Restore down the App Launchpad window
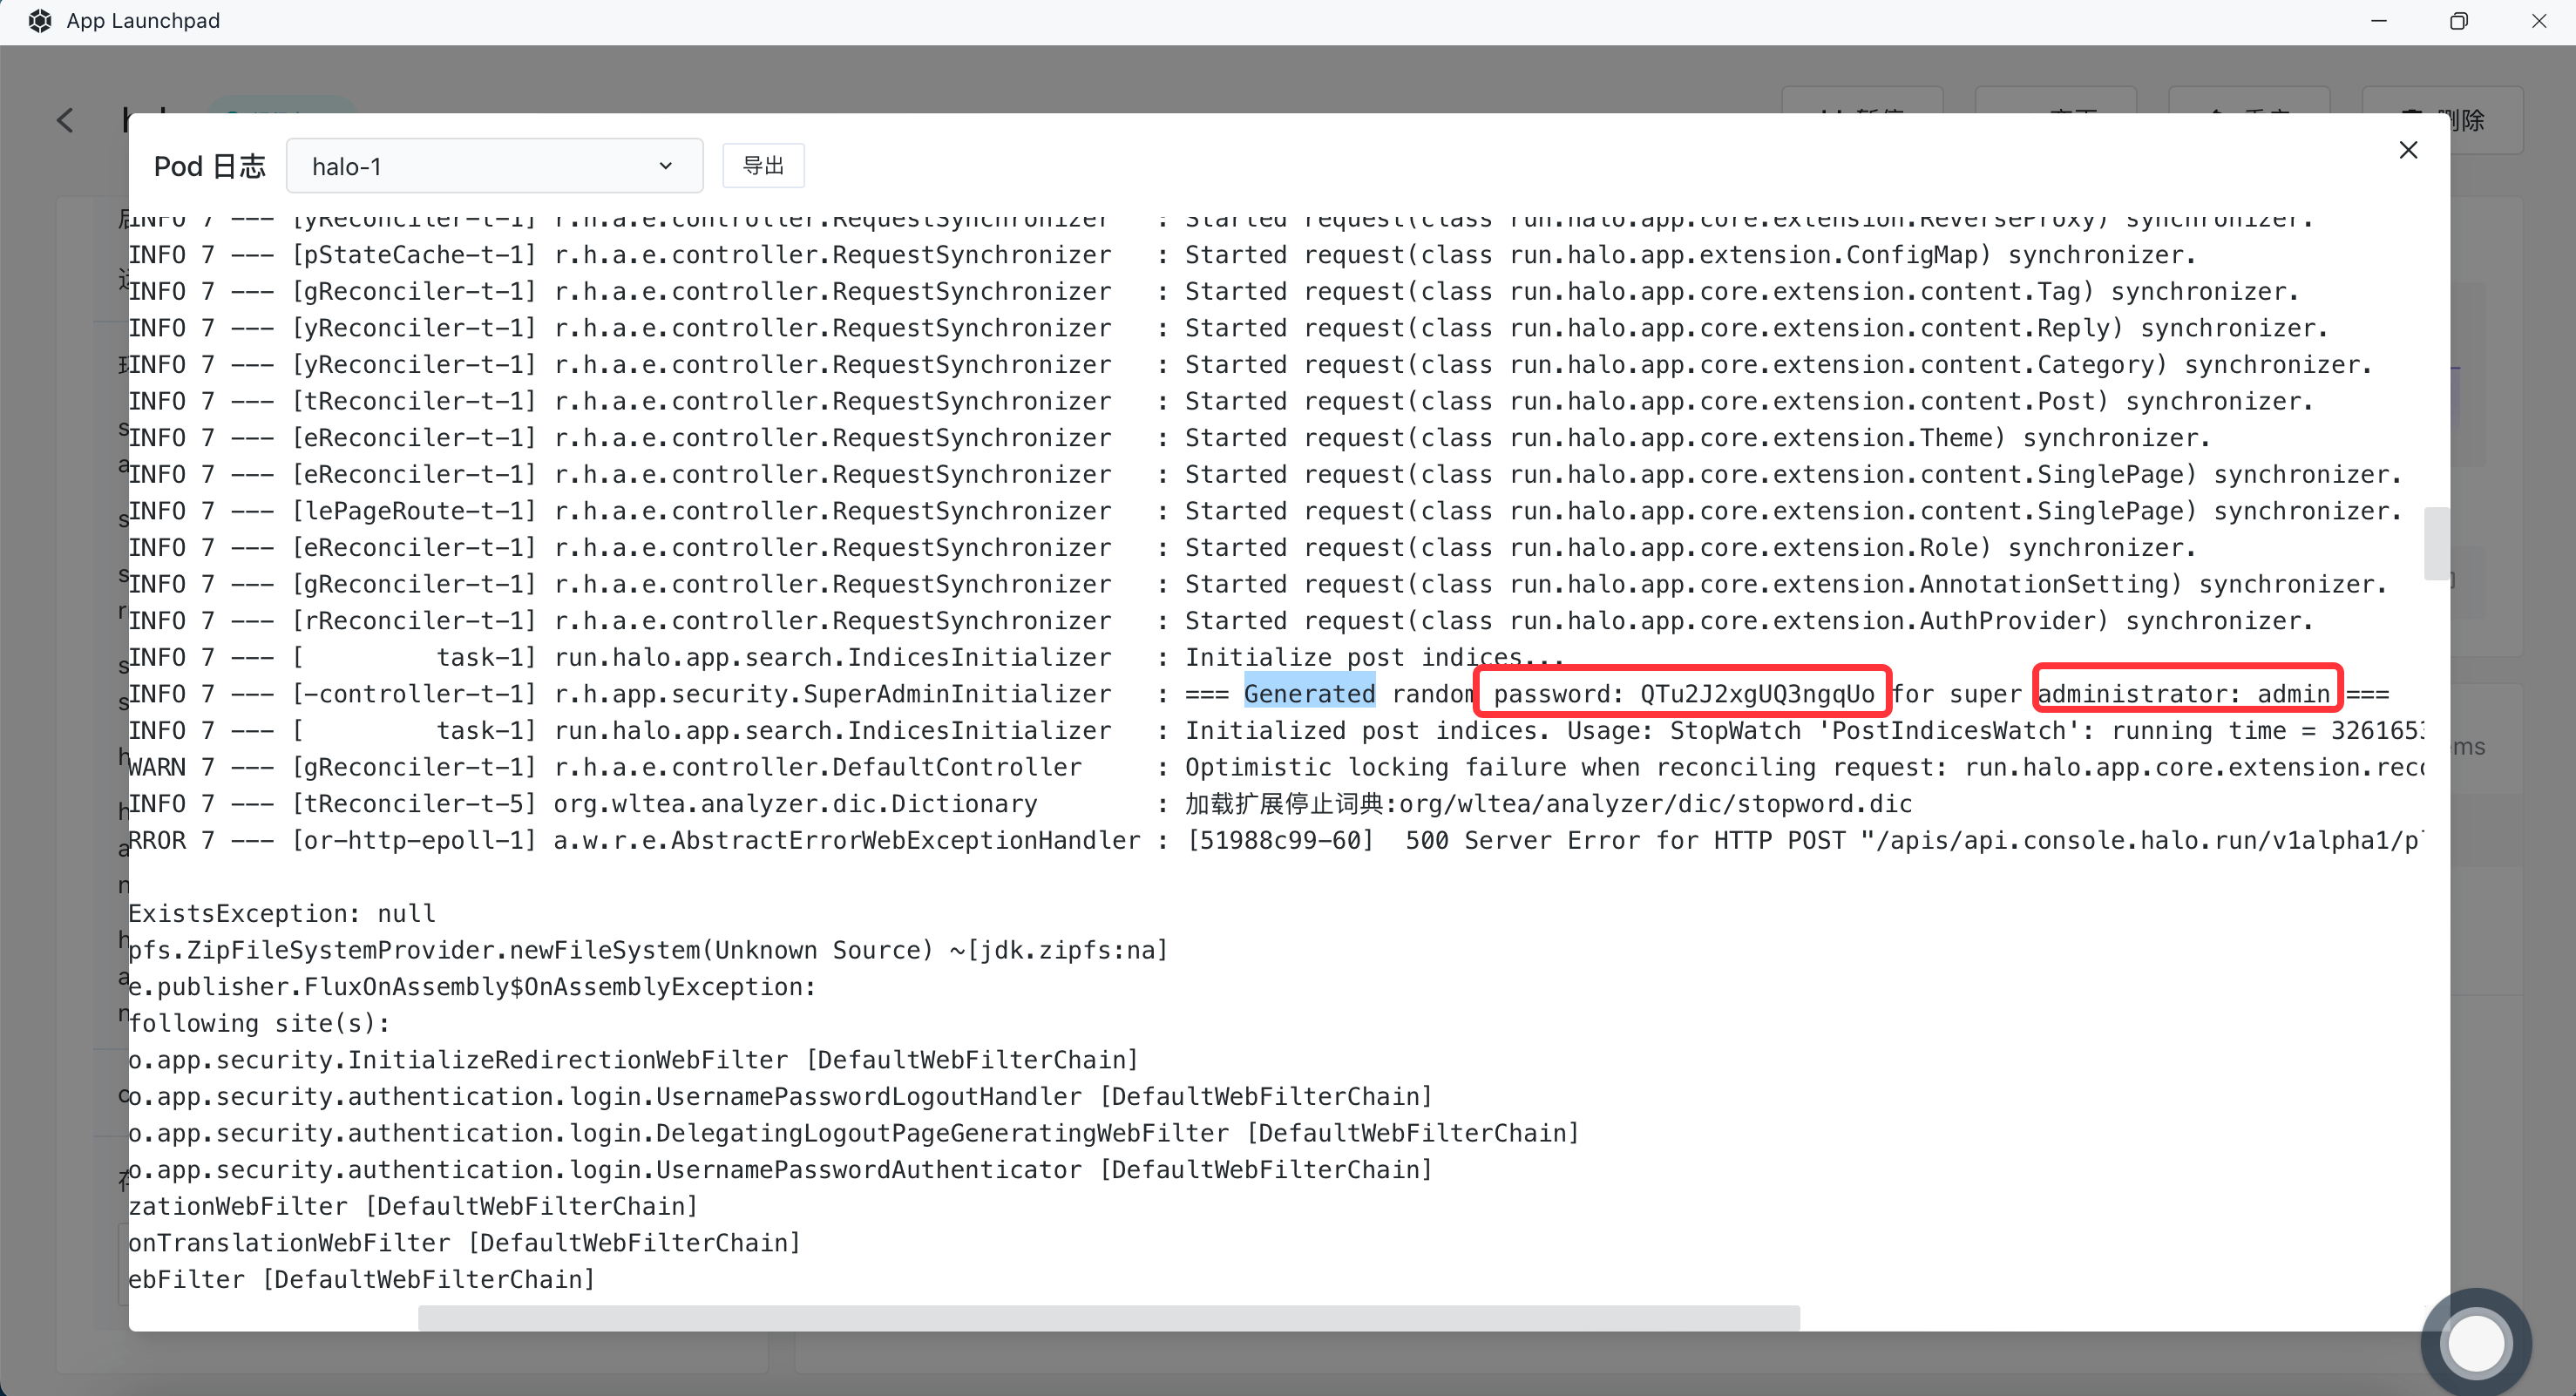The width and height of the screenshot is (2576, 1396). click(x=2458, y=21)
